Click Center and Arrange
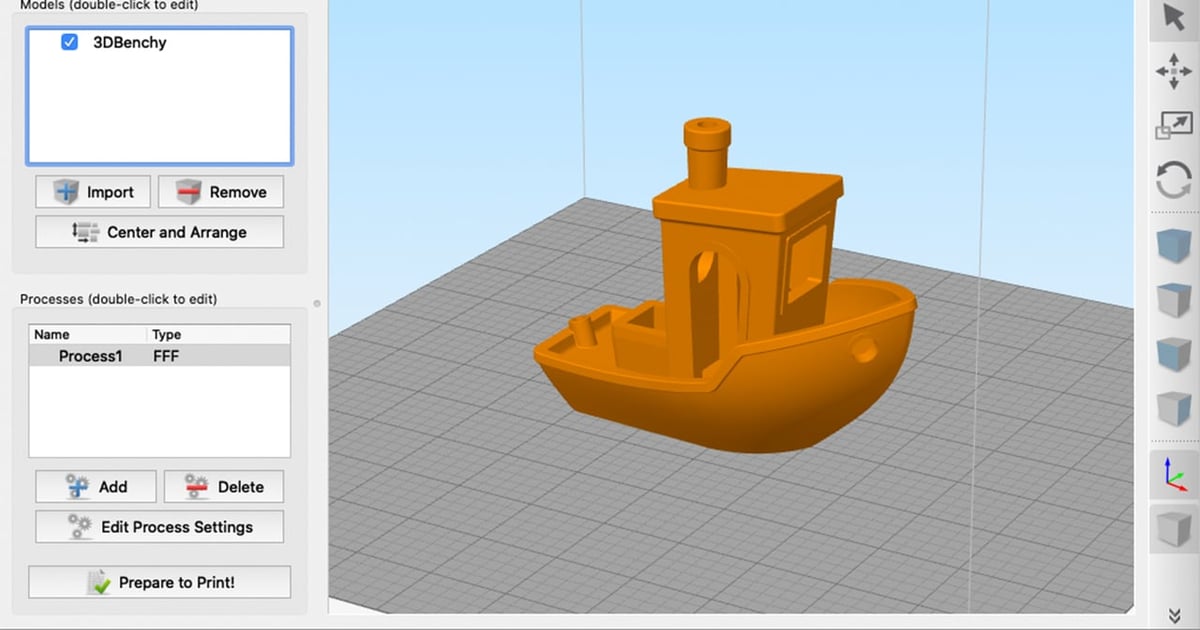 (159, 232)
